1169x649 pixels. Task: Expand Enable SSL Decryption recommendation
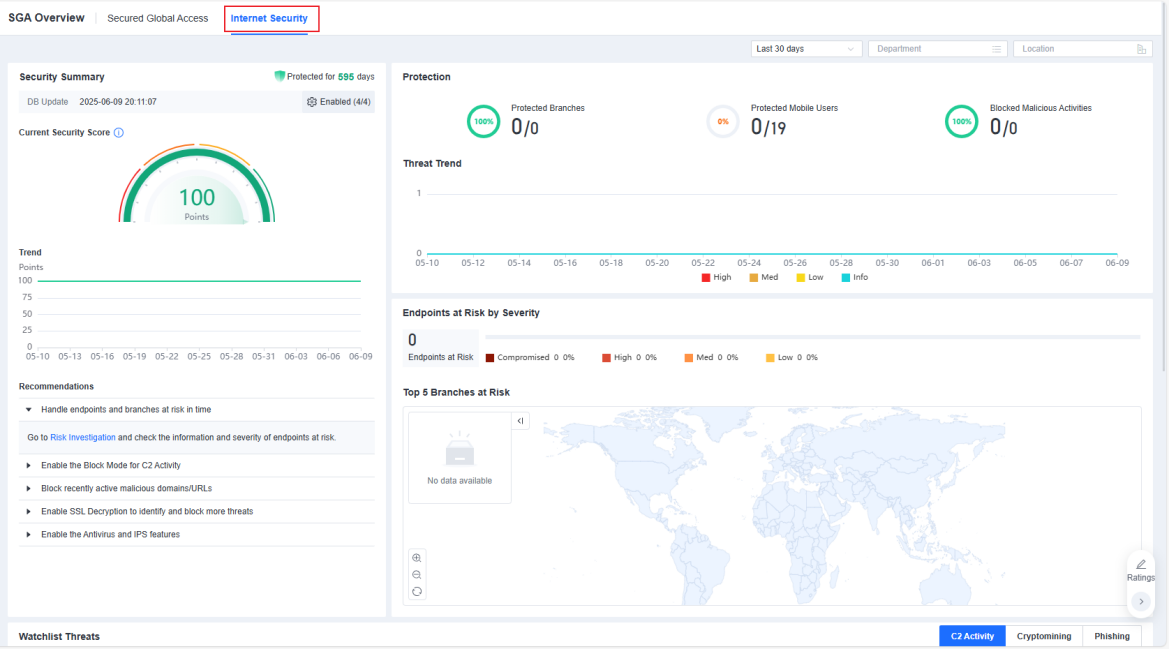(29, 512)
